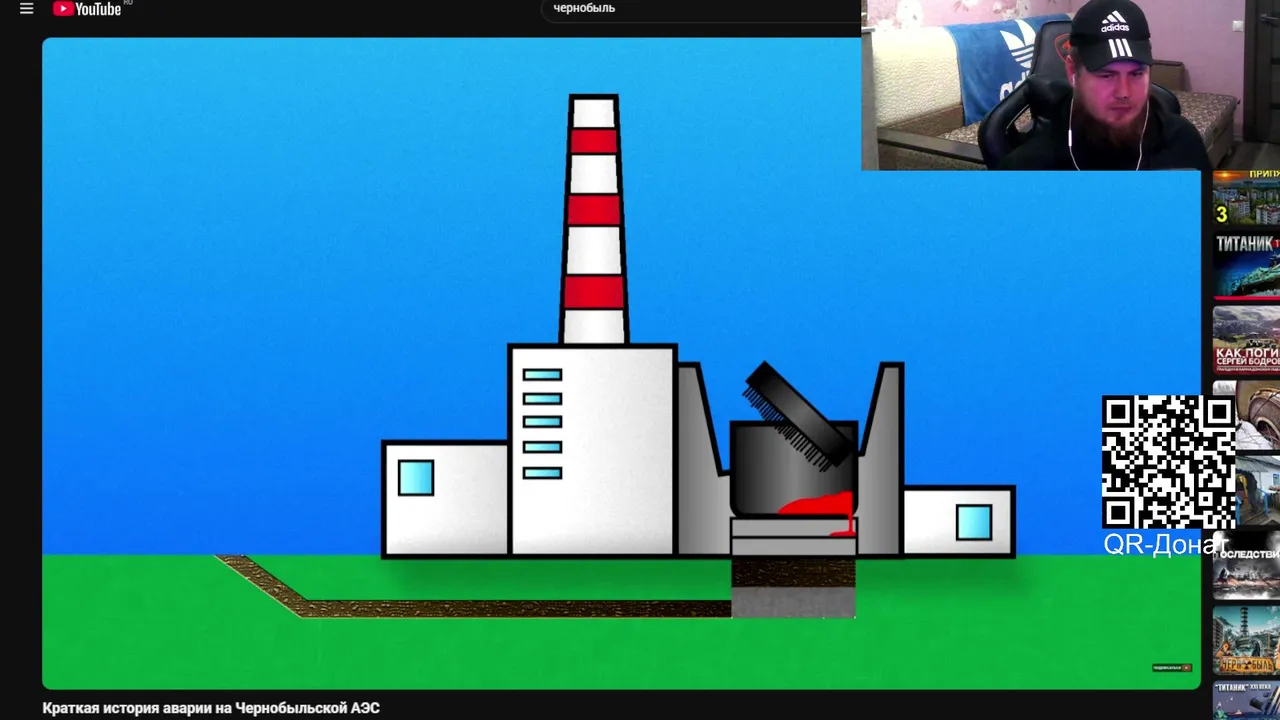Image resolution: width=1280 pixels, height=720 pixels.
Task: Open the "ТИТАНИК" recommended video with ship
Action: click(x=1246, y=267)
